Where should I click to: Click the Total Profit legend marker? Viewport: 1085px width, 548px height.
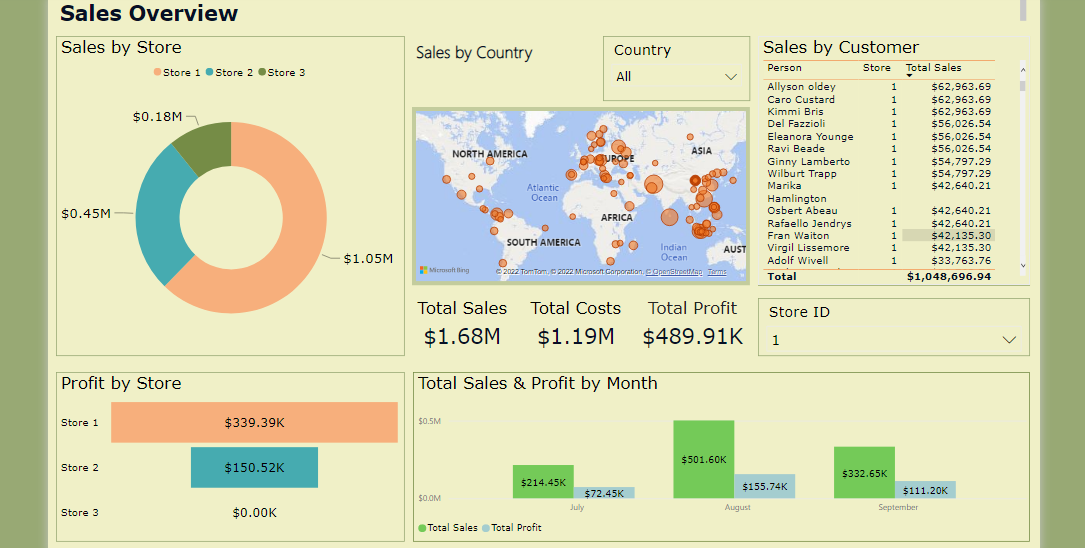point(486,527)
